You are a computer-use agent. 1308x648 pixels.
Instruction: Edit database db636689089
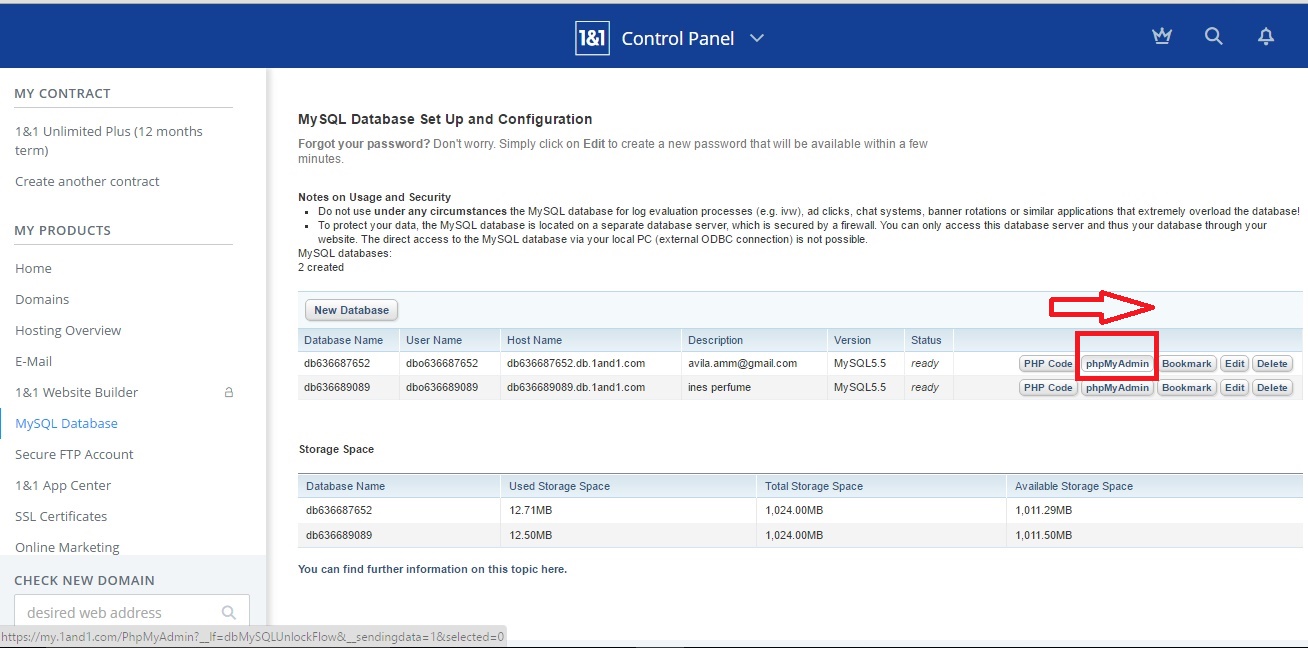1235,388
